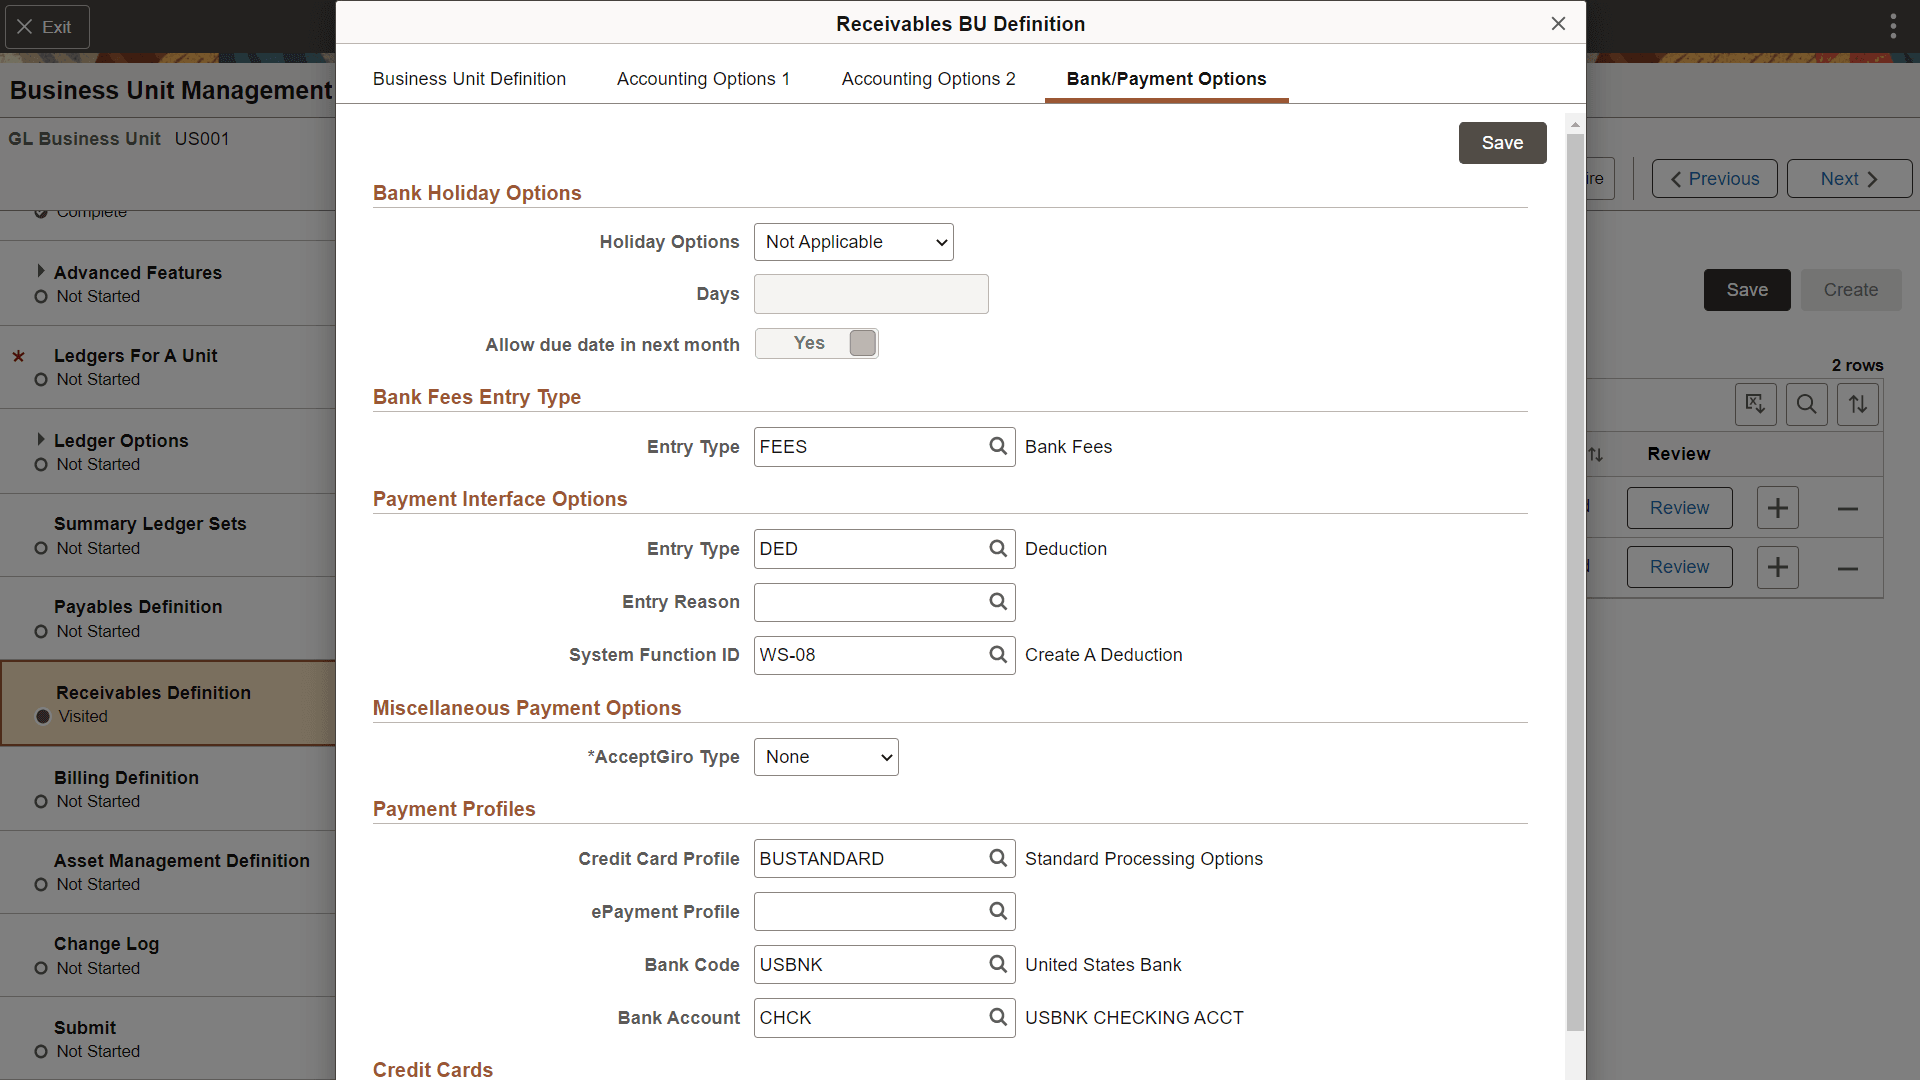Open lookup for Bank Code USBNK
The width and height of the screenshot is (1920, 1080).
click(997, 964)
